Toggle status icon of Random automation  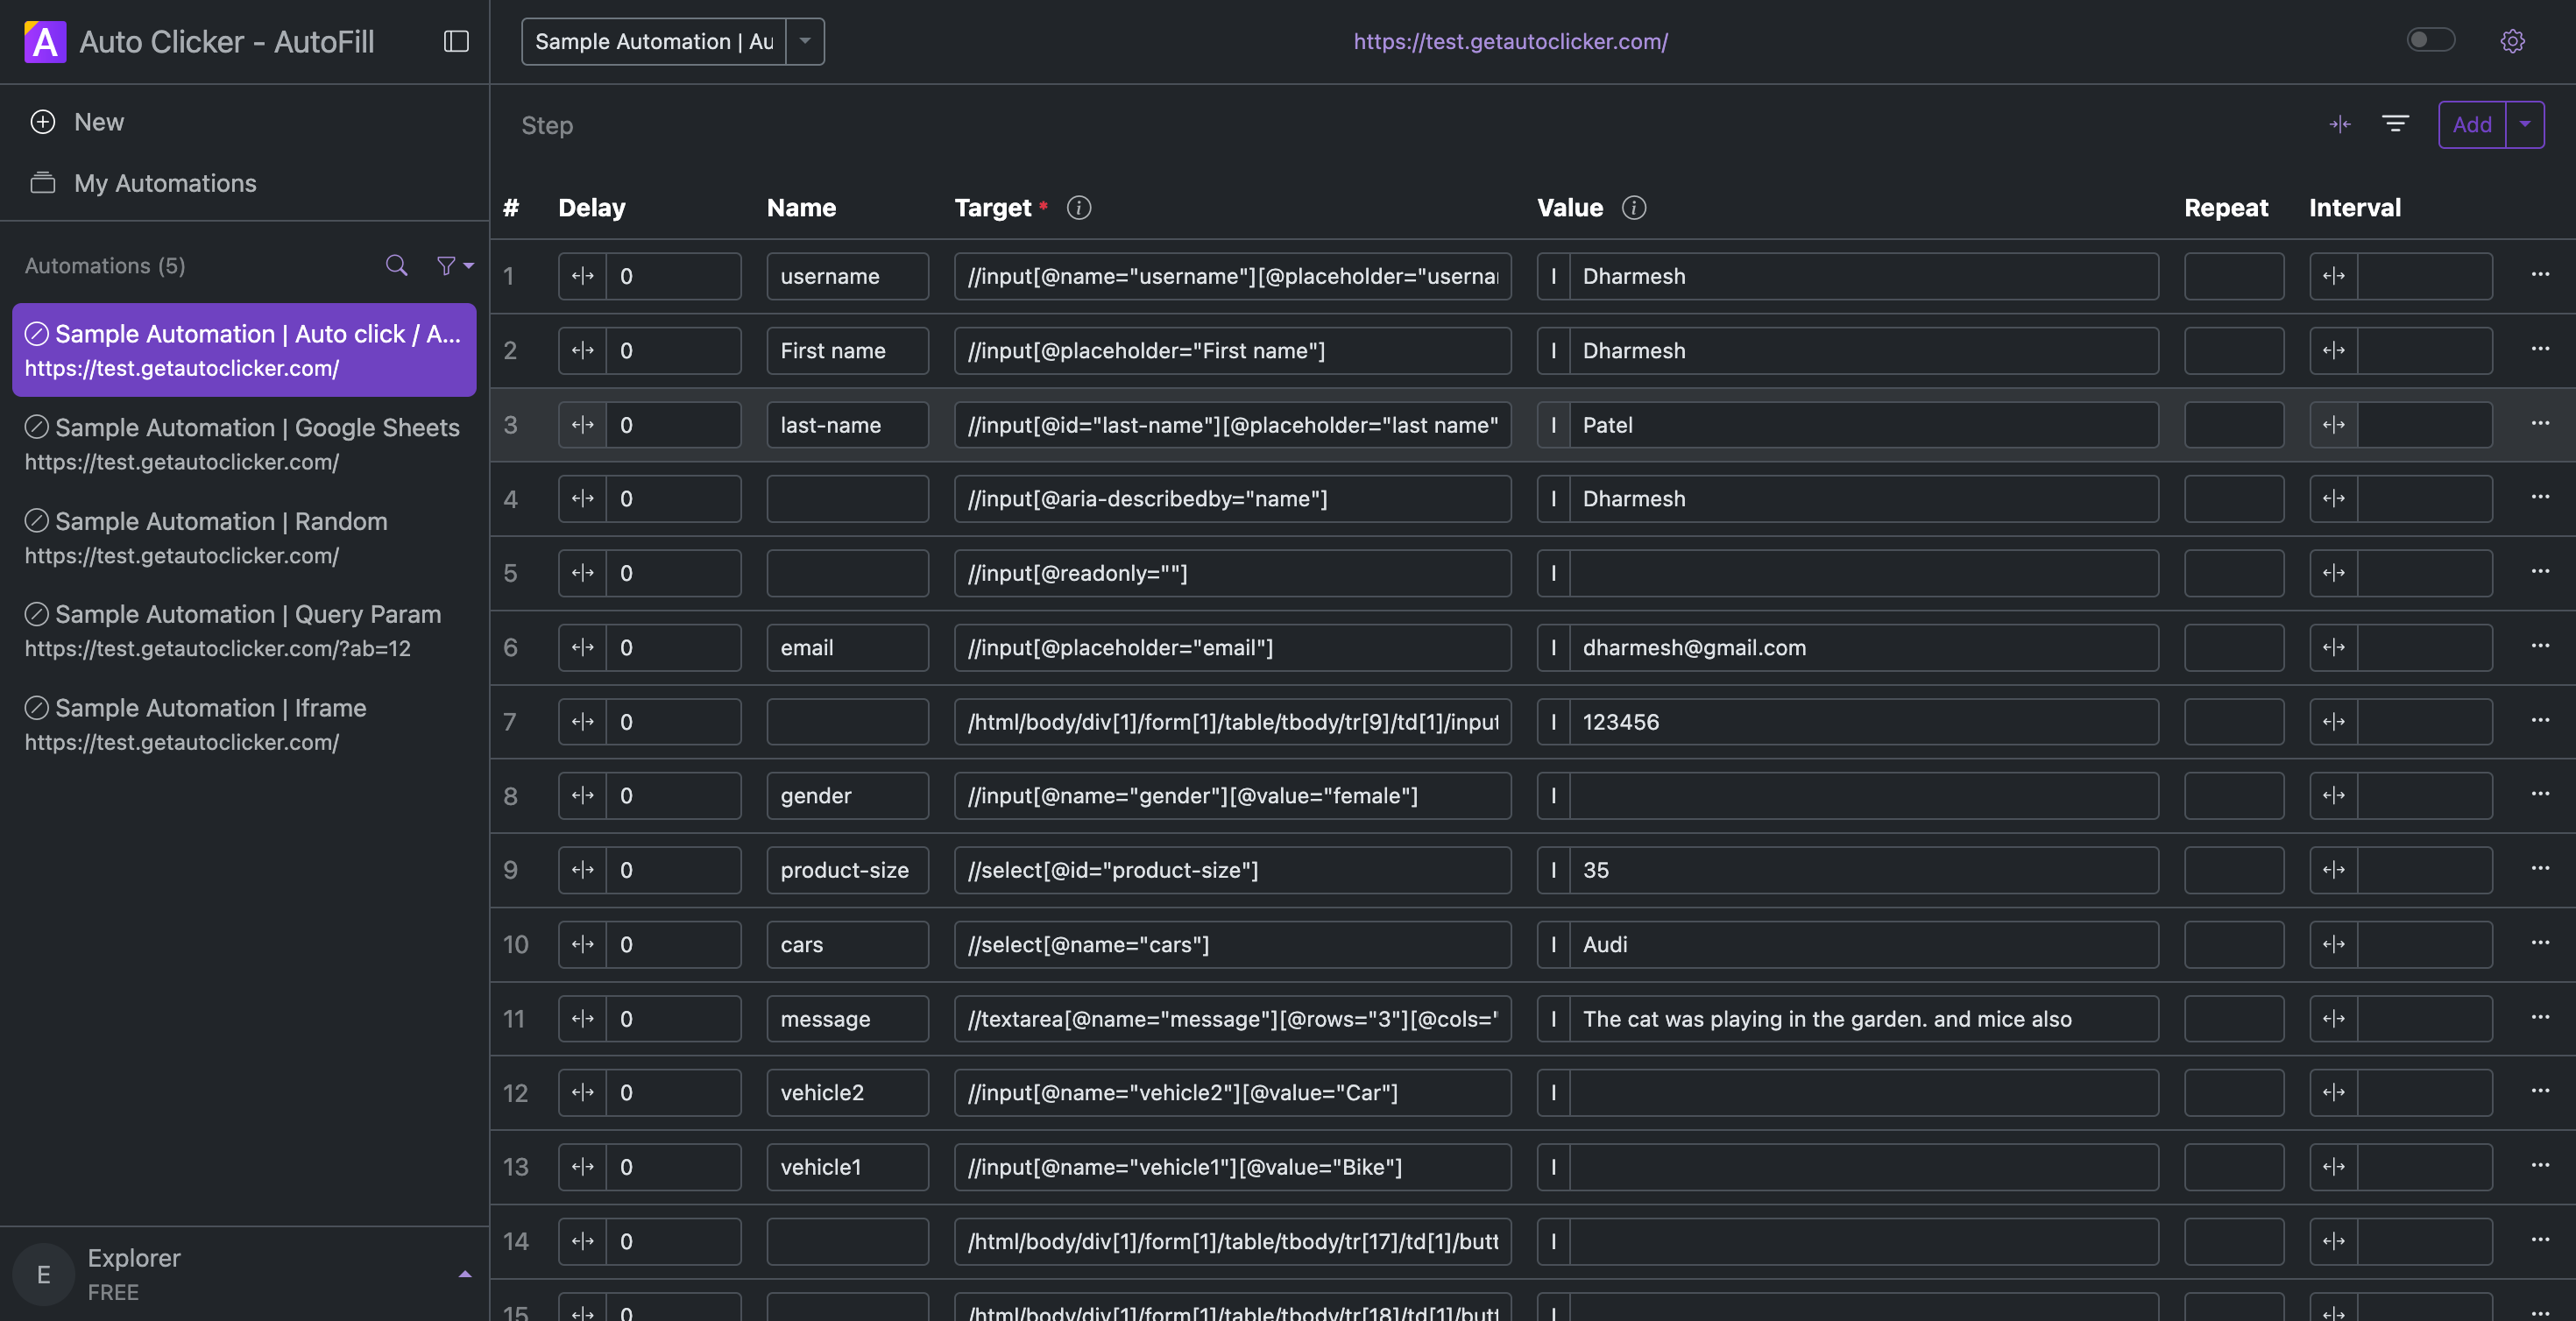click(x=37, y=521)
